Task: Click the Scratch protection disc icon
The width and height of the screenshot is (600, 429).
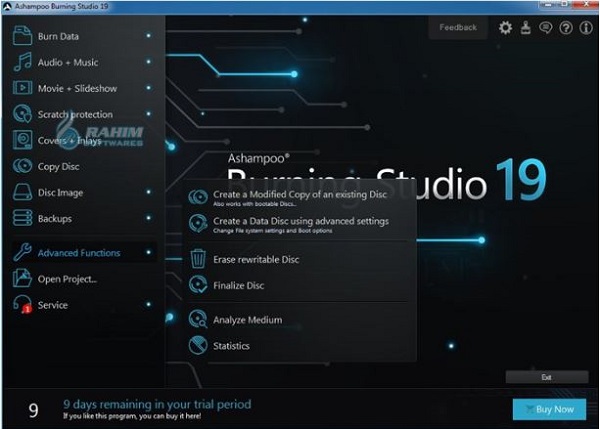Action: pos(22,114)
